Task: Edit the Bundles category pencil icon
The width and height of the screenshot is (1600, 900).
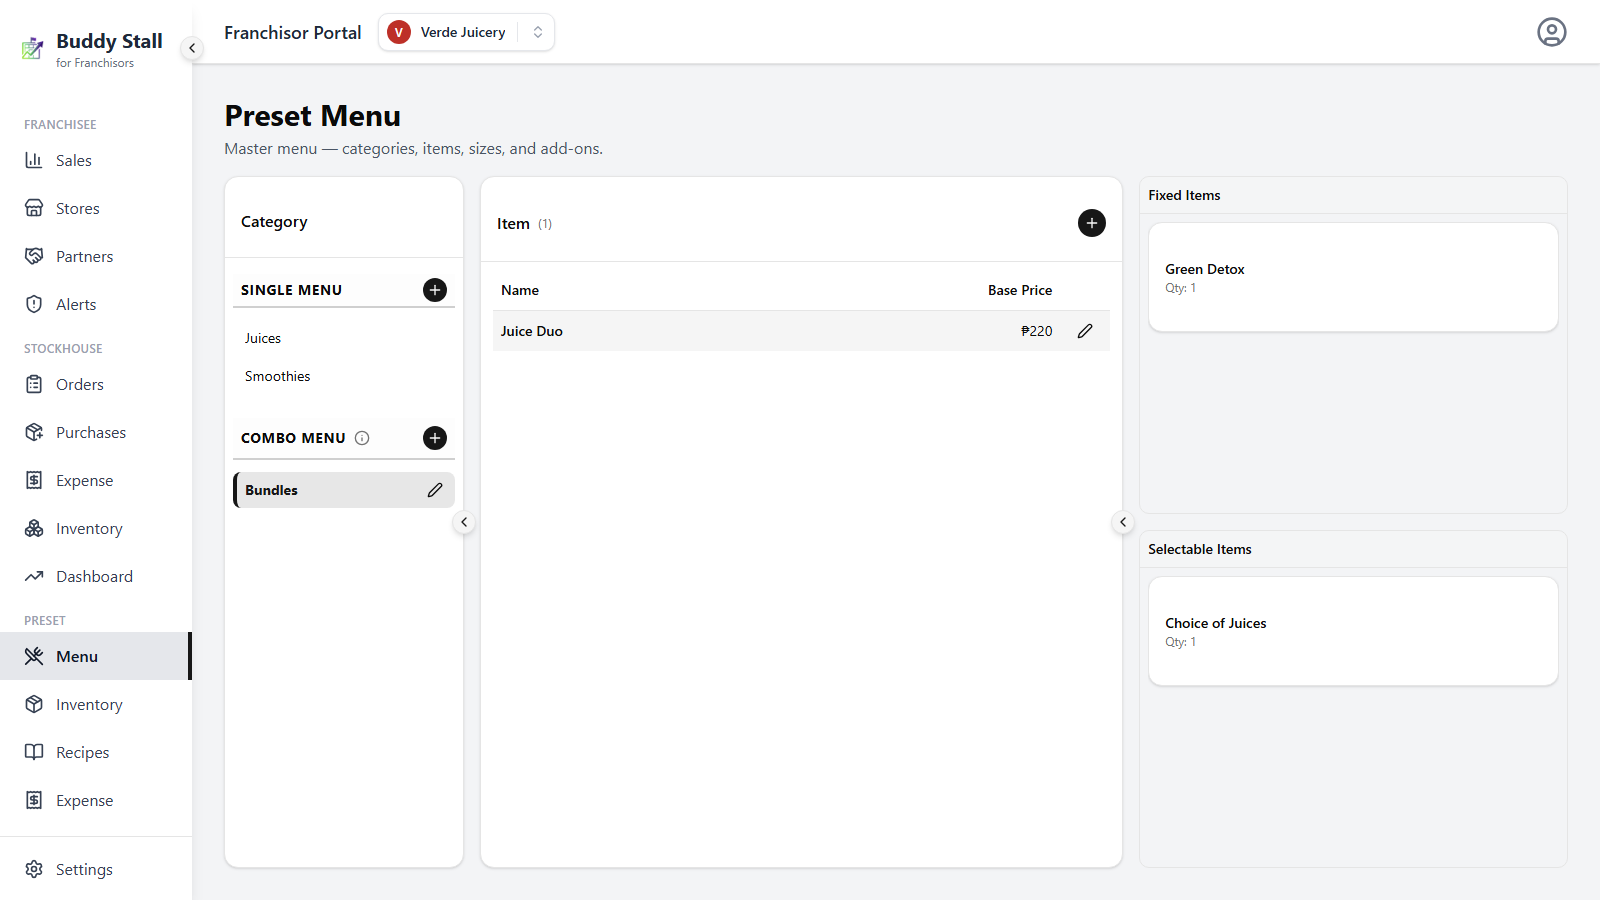Action: tap(435, 490)
